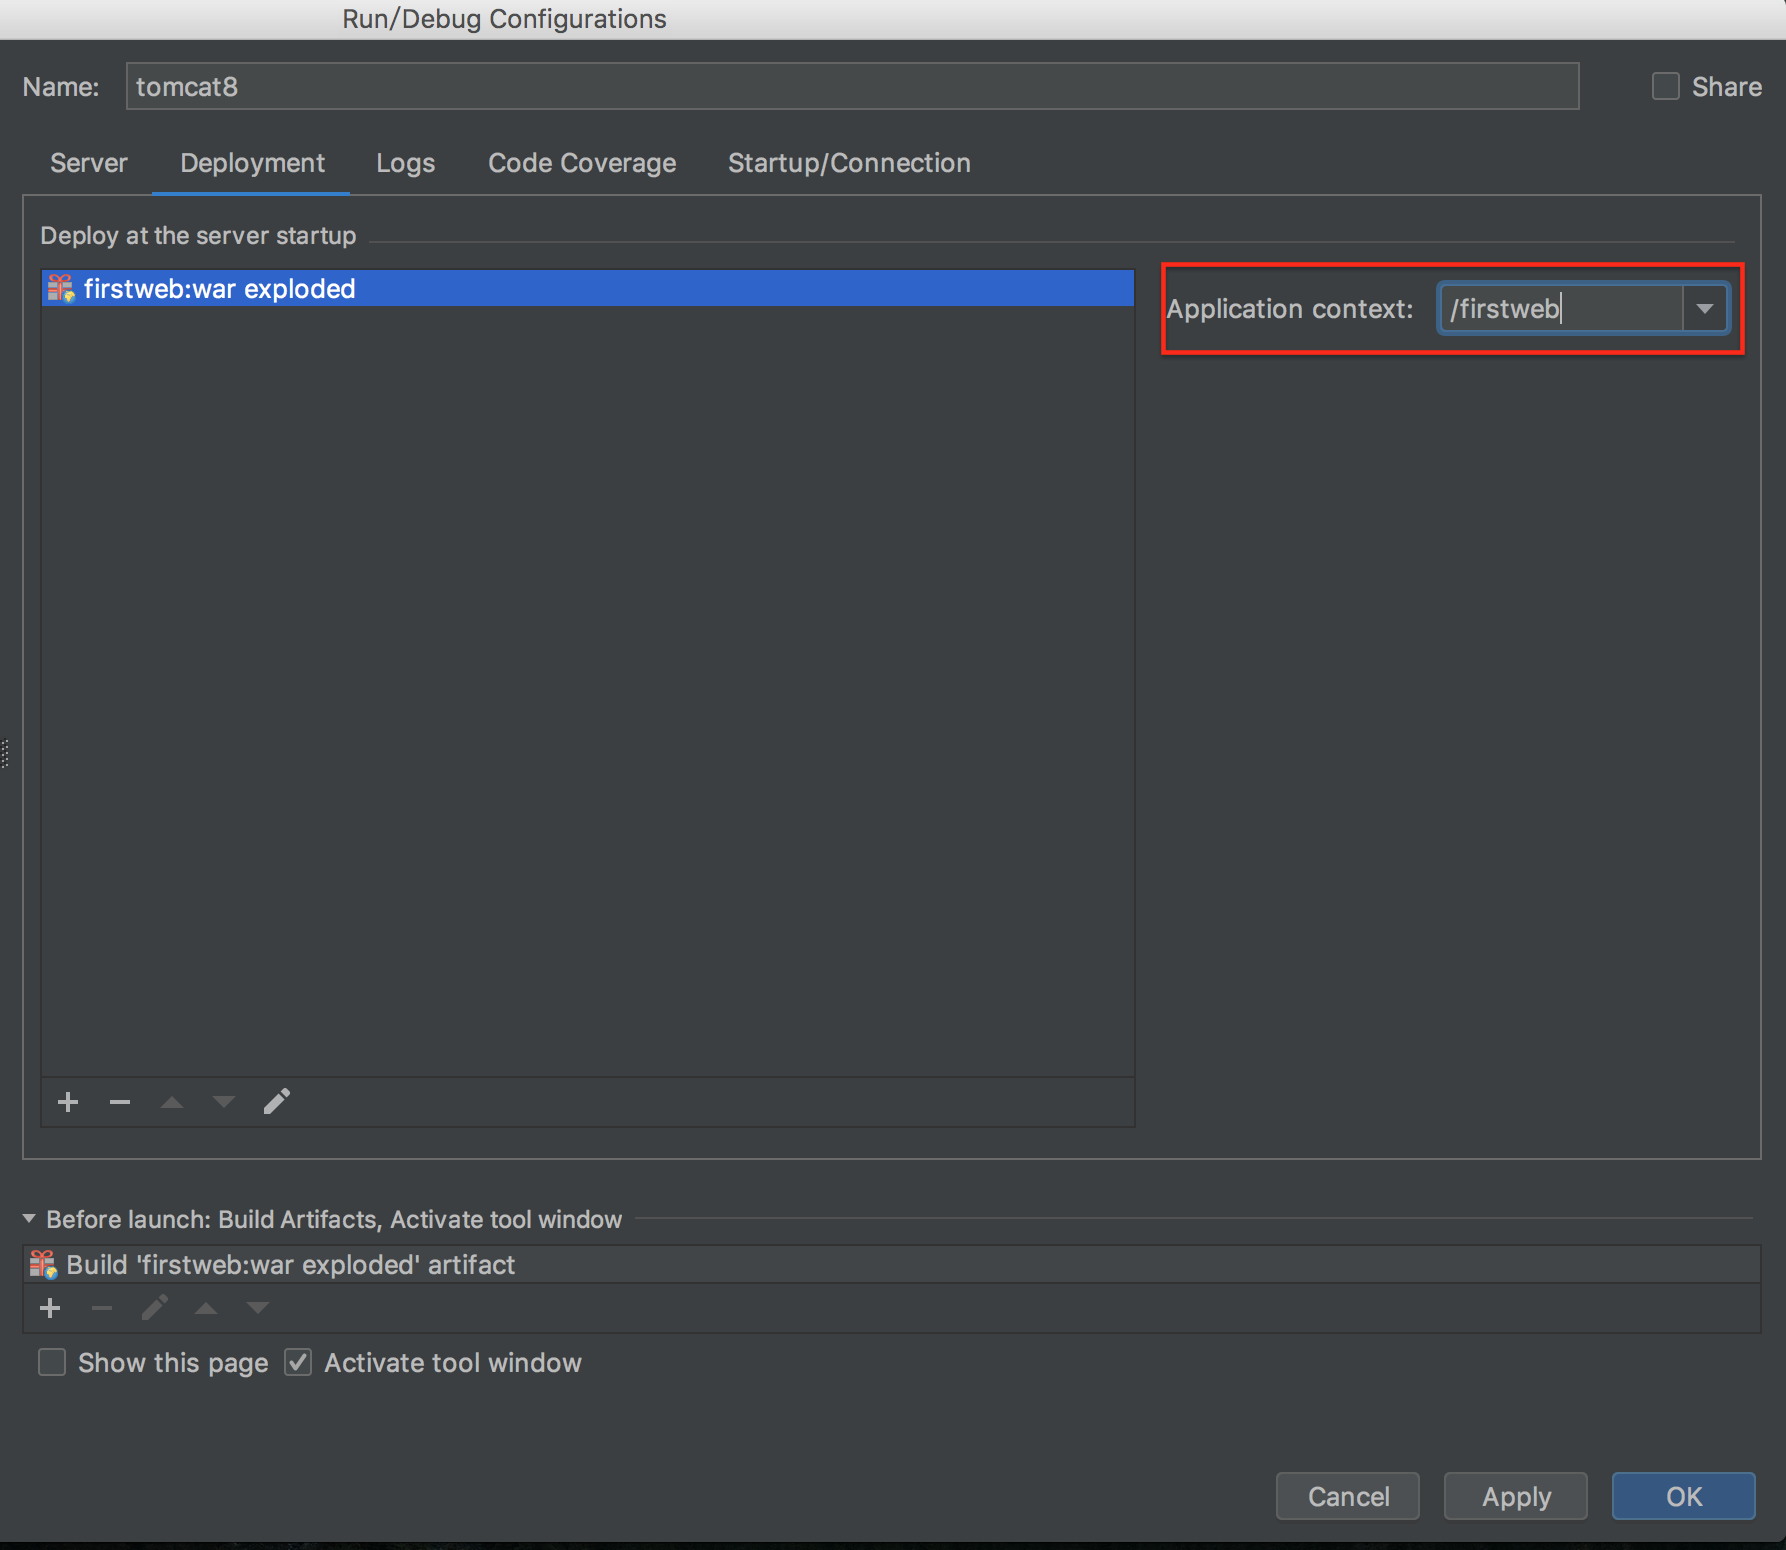
Task: Open the Application context dropdown arrow
Action: click(x=1704, y=309)
